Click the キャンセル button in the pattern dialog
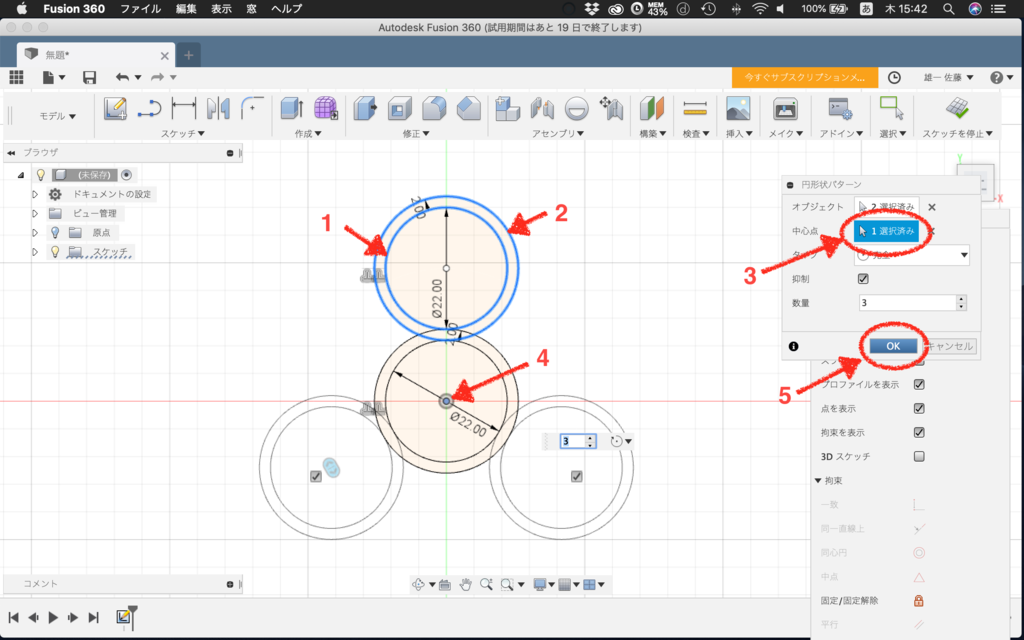The image size is (1024, 640). (x=951, y=346)
